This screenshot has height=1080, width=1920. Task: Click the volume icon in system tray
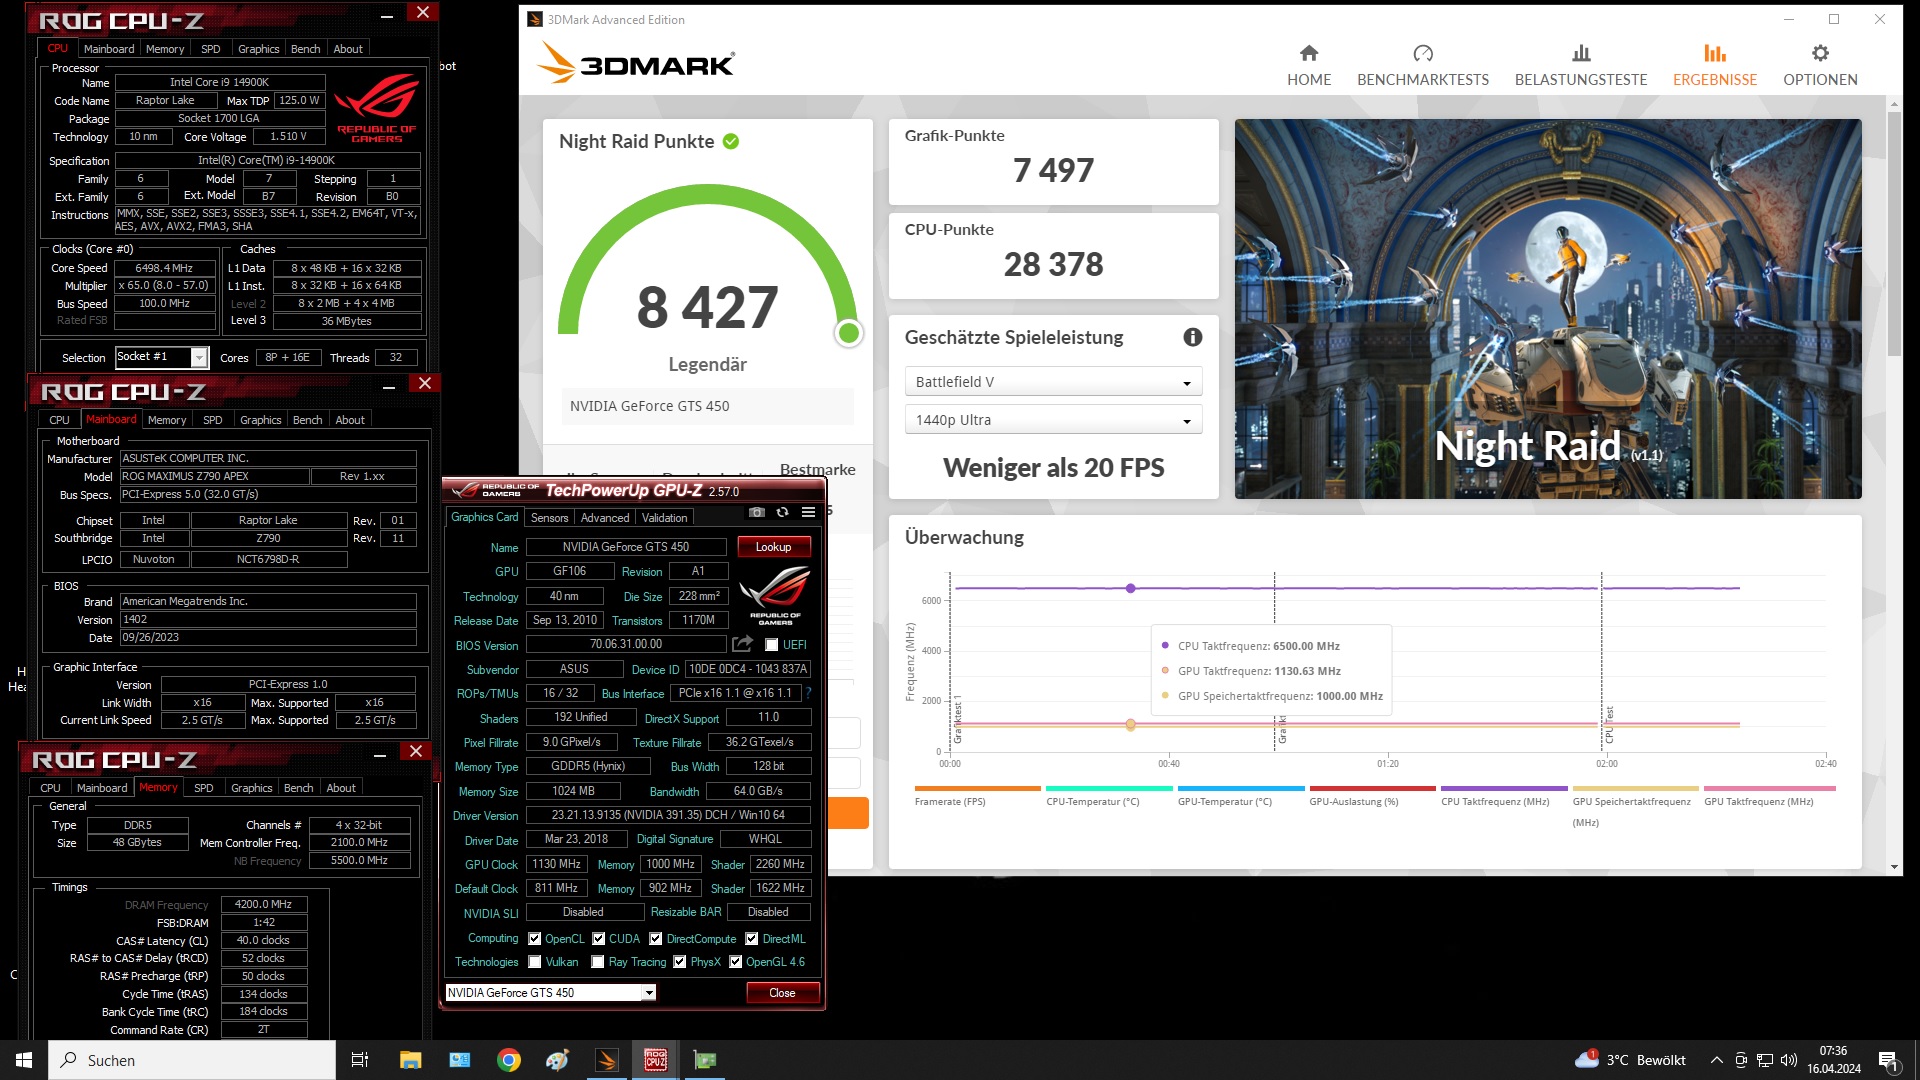[x=1789, y=1060]
